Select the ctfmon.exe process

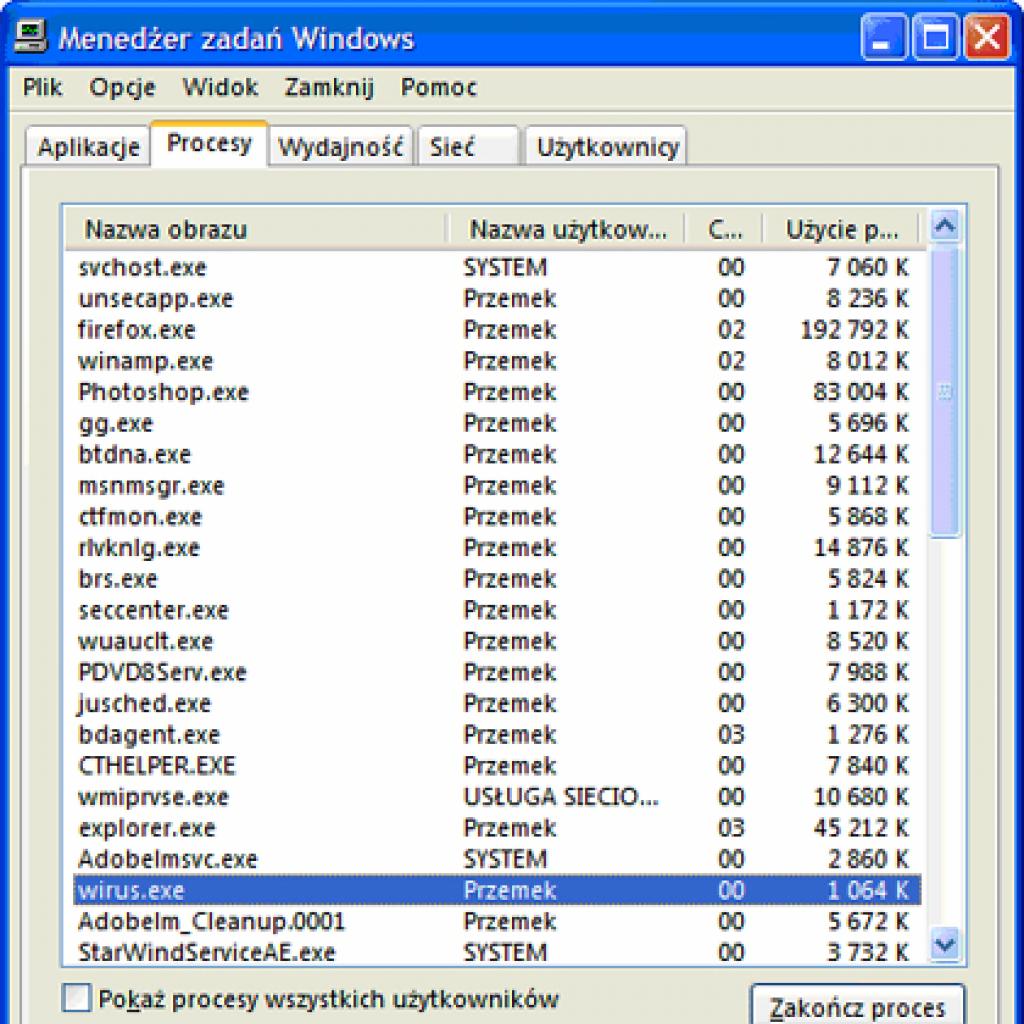coord(496,517)
